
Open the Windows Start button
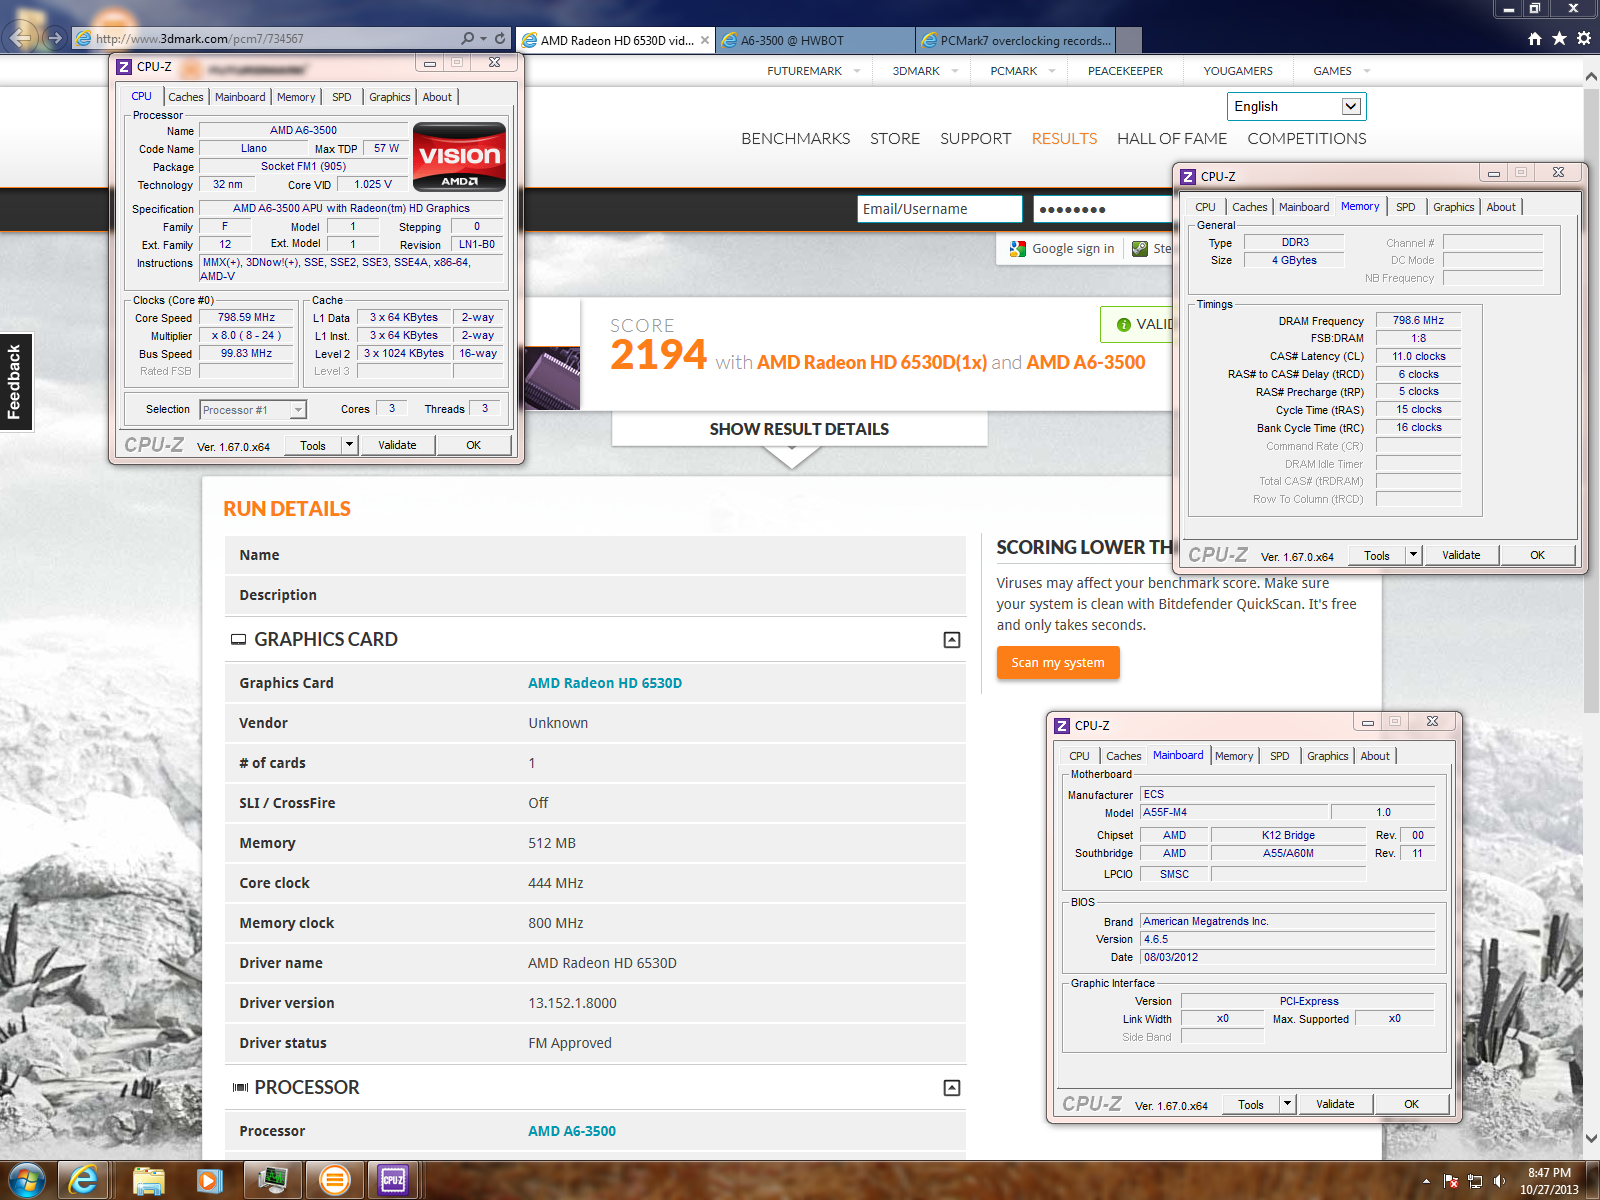[x=25, y=1181]
